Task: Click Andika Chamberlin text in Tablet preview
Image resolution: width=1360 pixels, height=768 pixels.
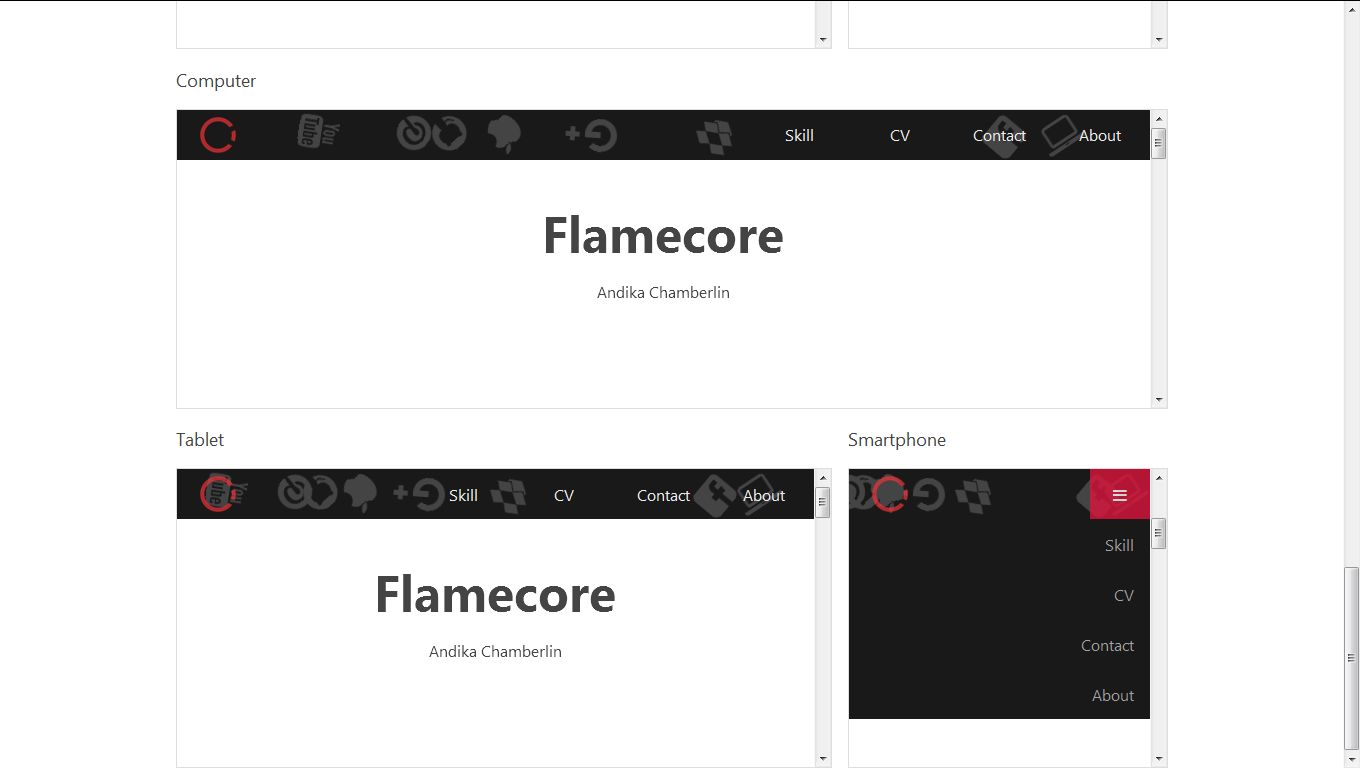Action: 495,651
